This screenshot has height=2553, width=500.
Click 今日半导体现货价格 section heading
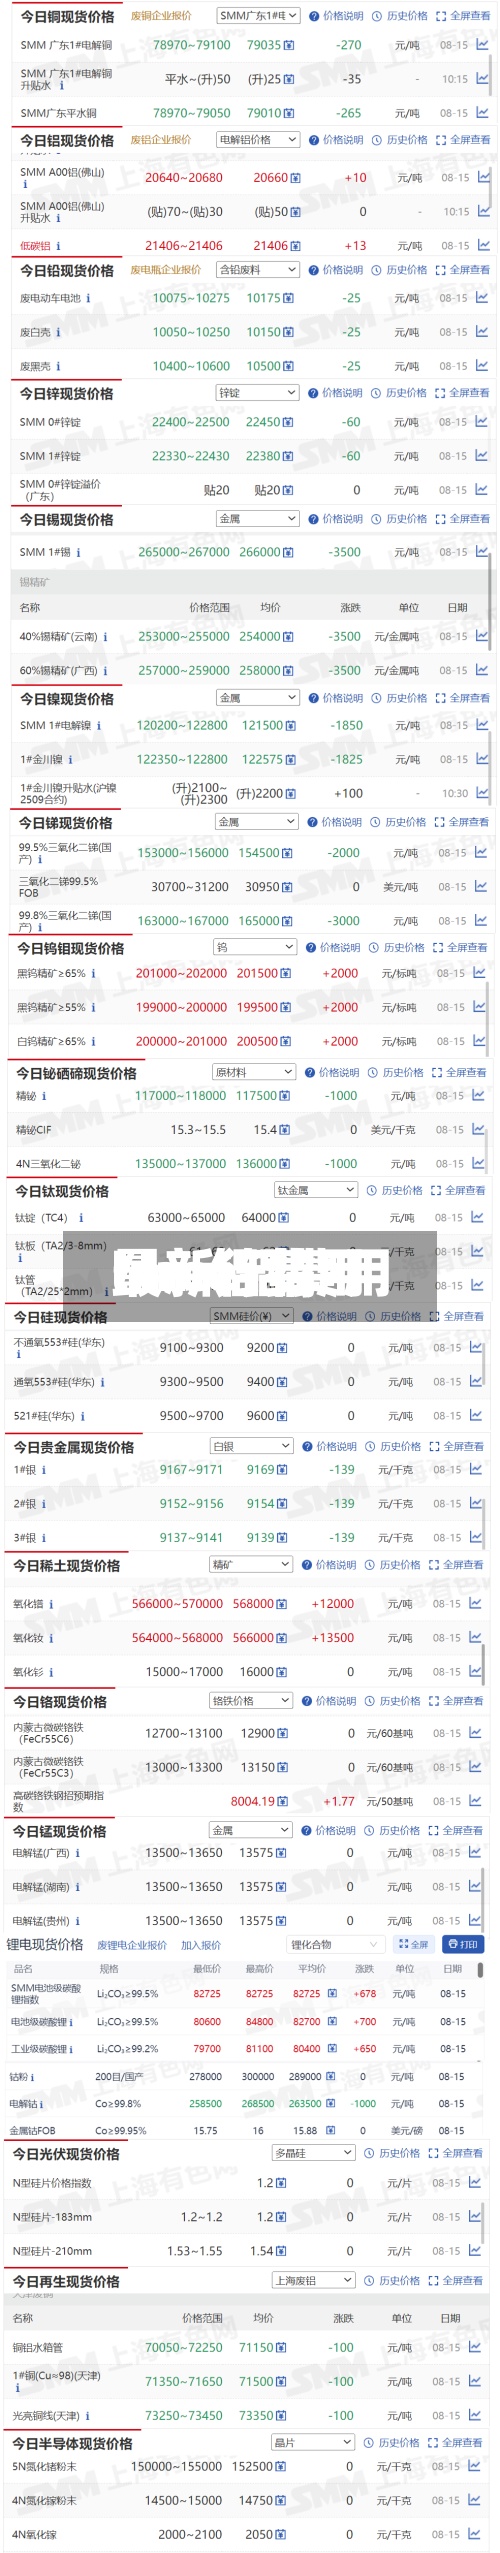coord(73,2444)
